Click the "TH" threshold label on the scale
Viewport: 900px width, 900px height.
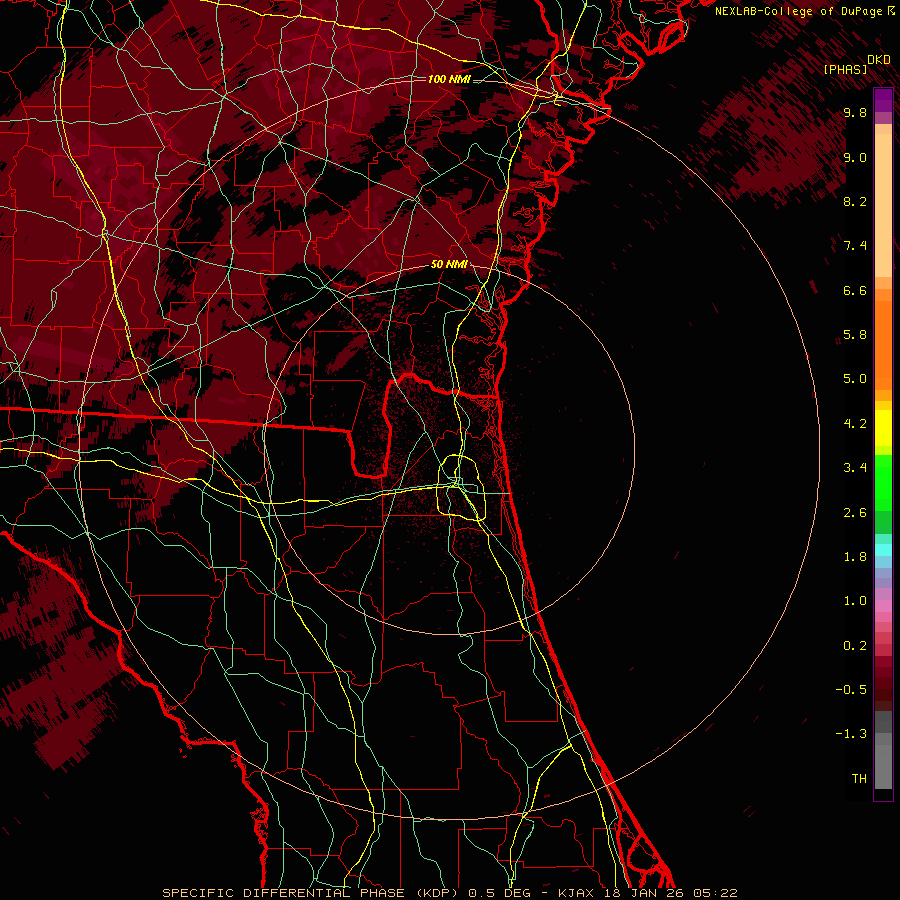(x=859, y=779)
